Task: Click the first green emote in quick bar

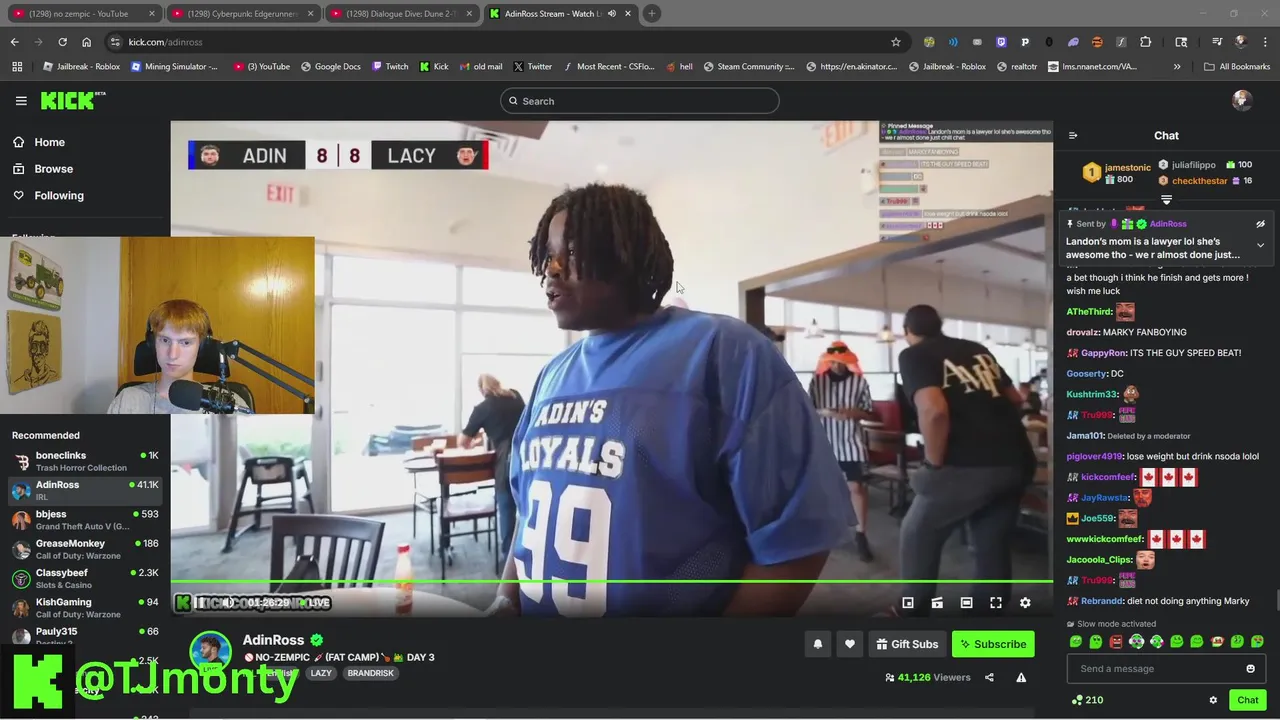Action: click(1076, 642)
